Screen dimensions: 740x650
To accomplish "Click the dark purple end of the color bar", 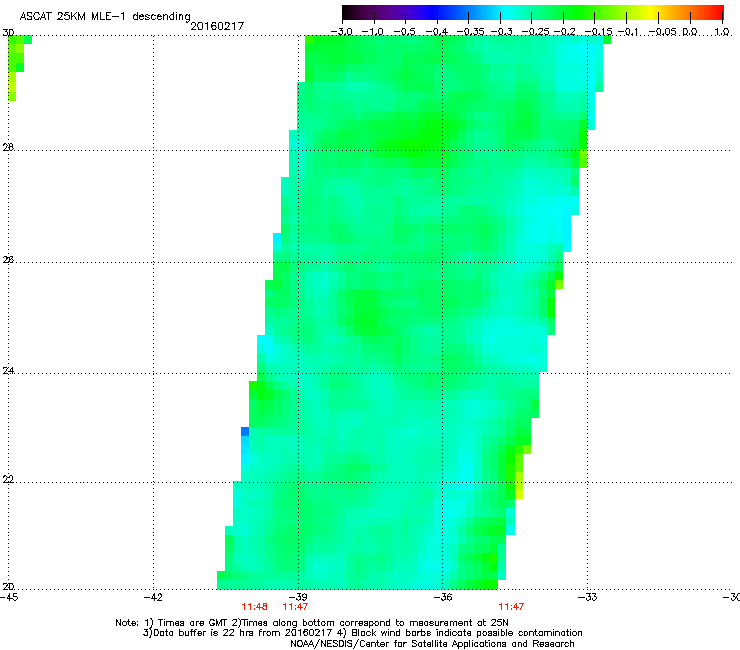I will 351,12.
